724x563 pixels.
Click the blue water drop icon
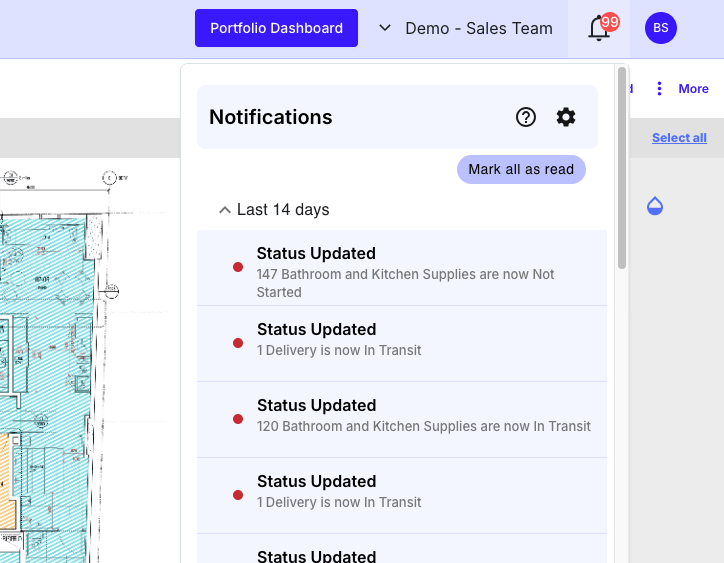655,206
